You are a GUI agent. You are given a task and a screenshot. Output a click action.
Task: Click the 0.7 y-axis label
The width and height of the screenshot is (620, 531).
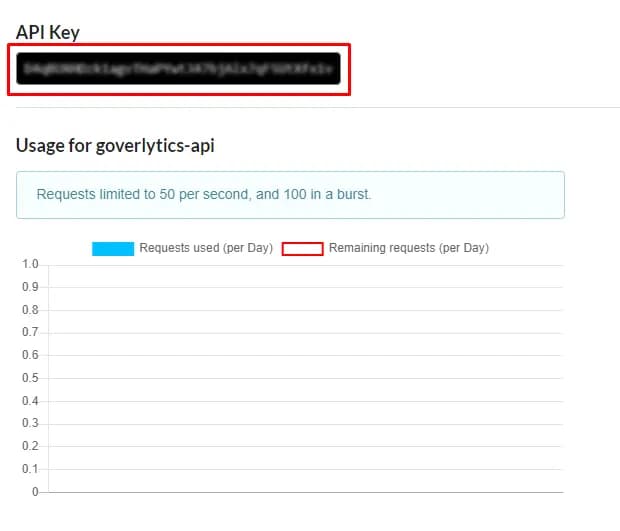pyautogui.click(x=30, y=333)
